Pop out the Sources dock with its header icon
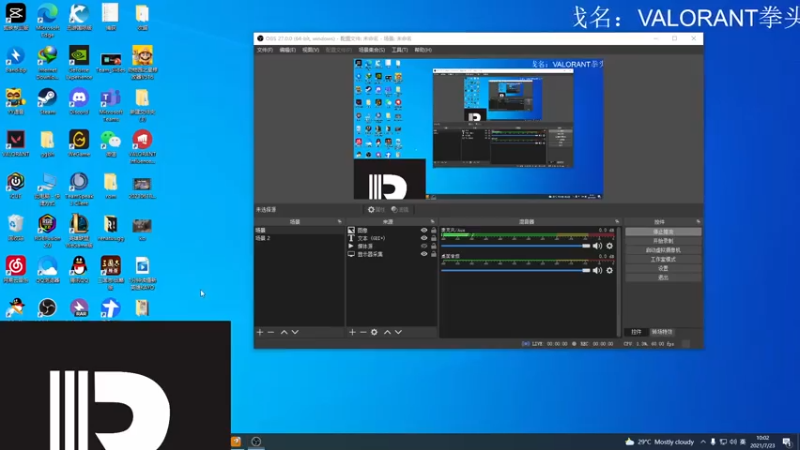 tap(433, 222)
